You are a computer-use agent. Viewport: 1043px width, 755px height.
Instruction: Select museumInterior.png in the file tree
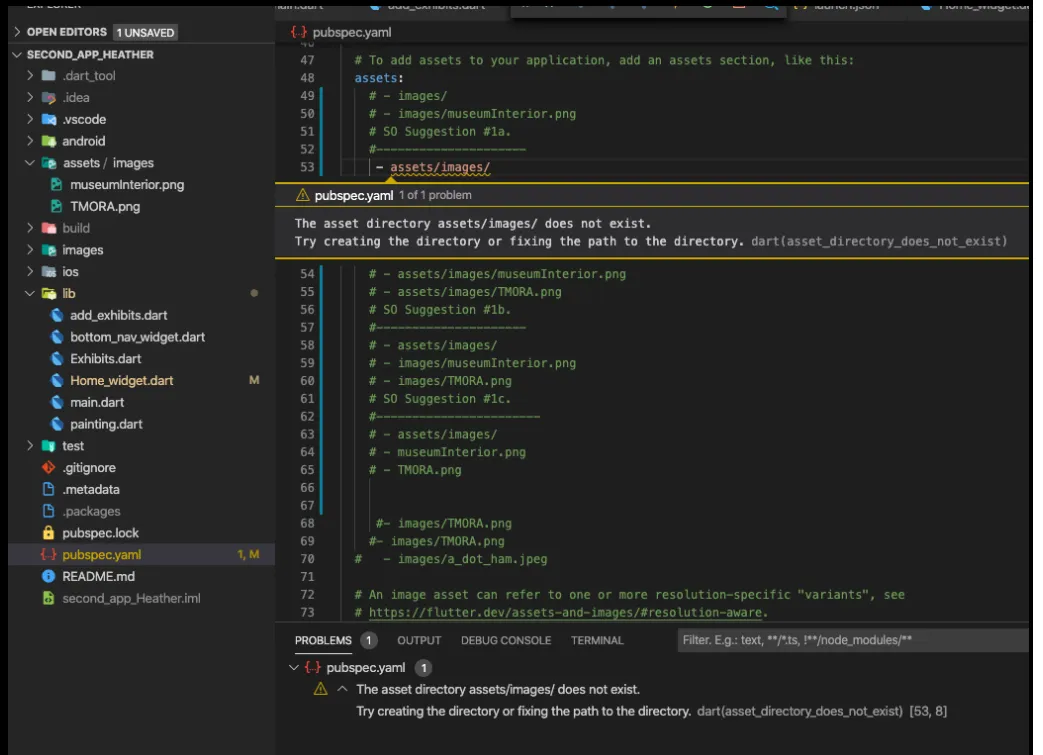126,185
